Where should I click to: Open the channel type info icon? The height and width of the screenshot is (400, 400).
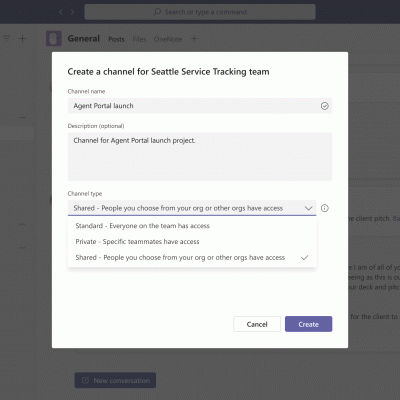[324, 208]
